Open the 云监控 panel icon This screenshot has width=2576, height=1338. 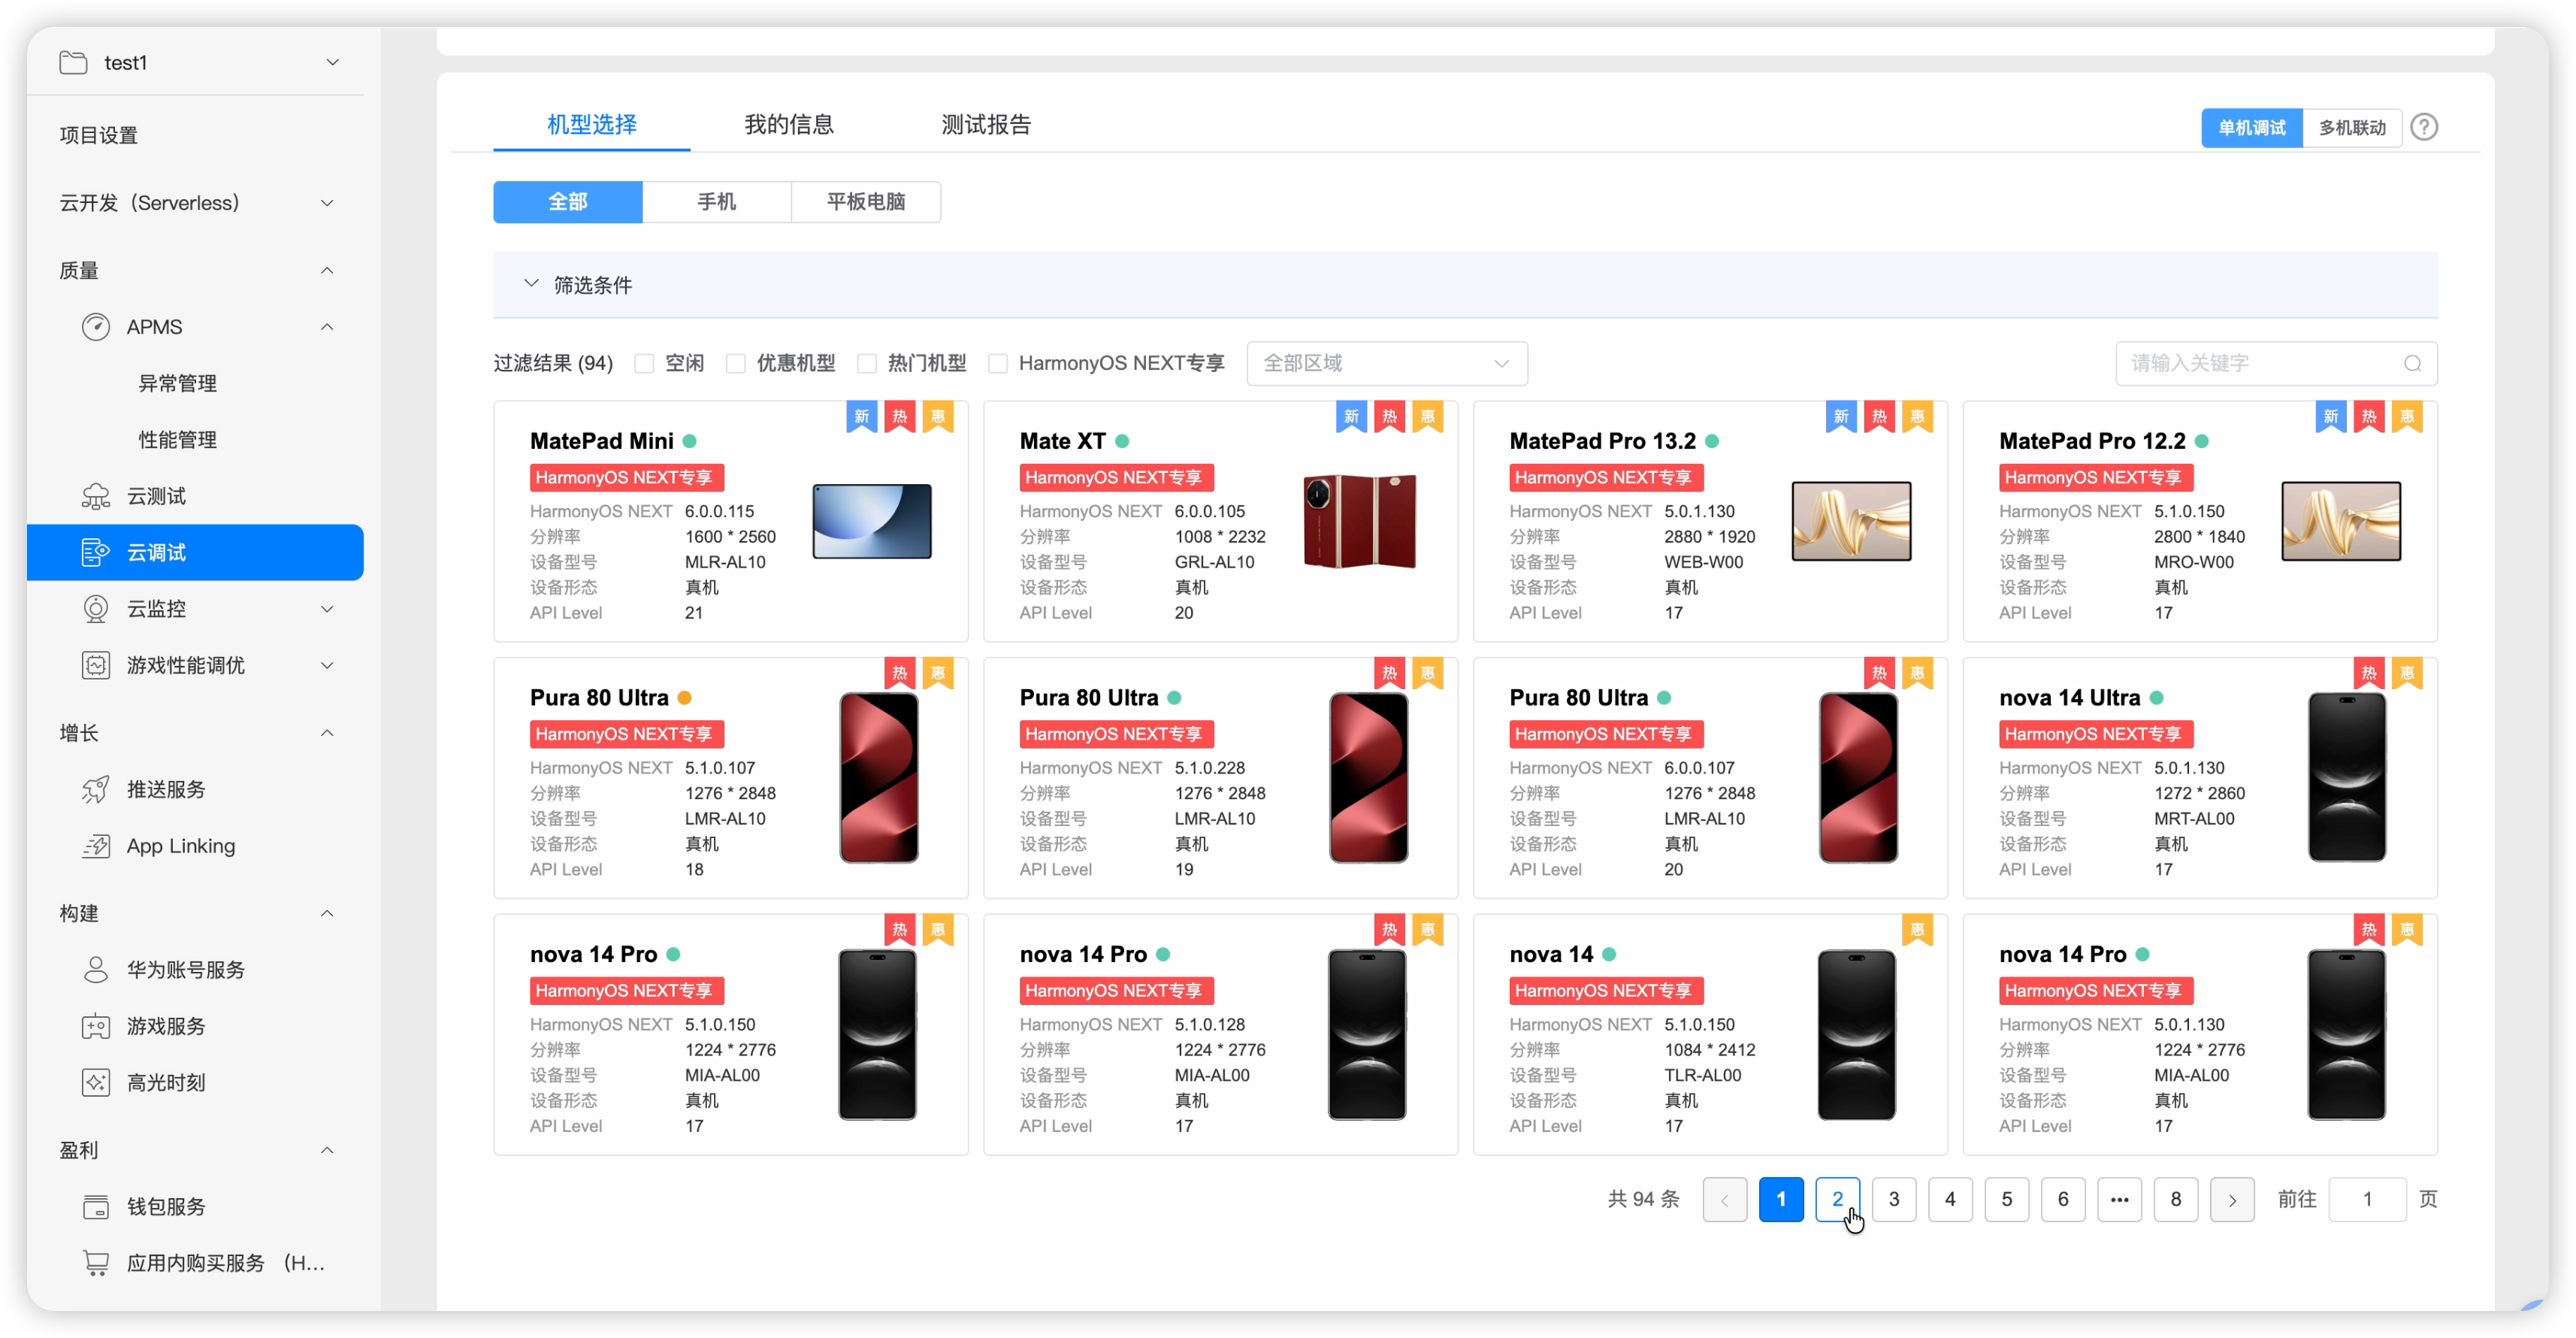(96, 609)
